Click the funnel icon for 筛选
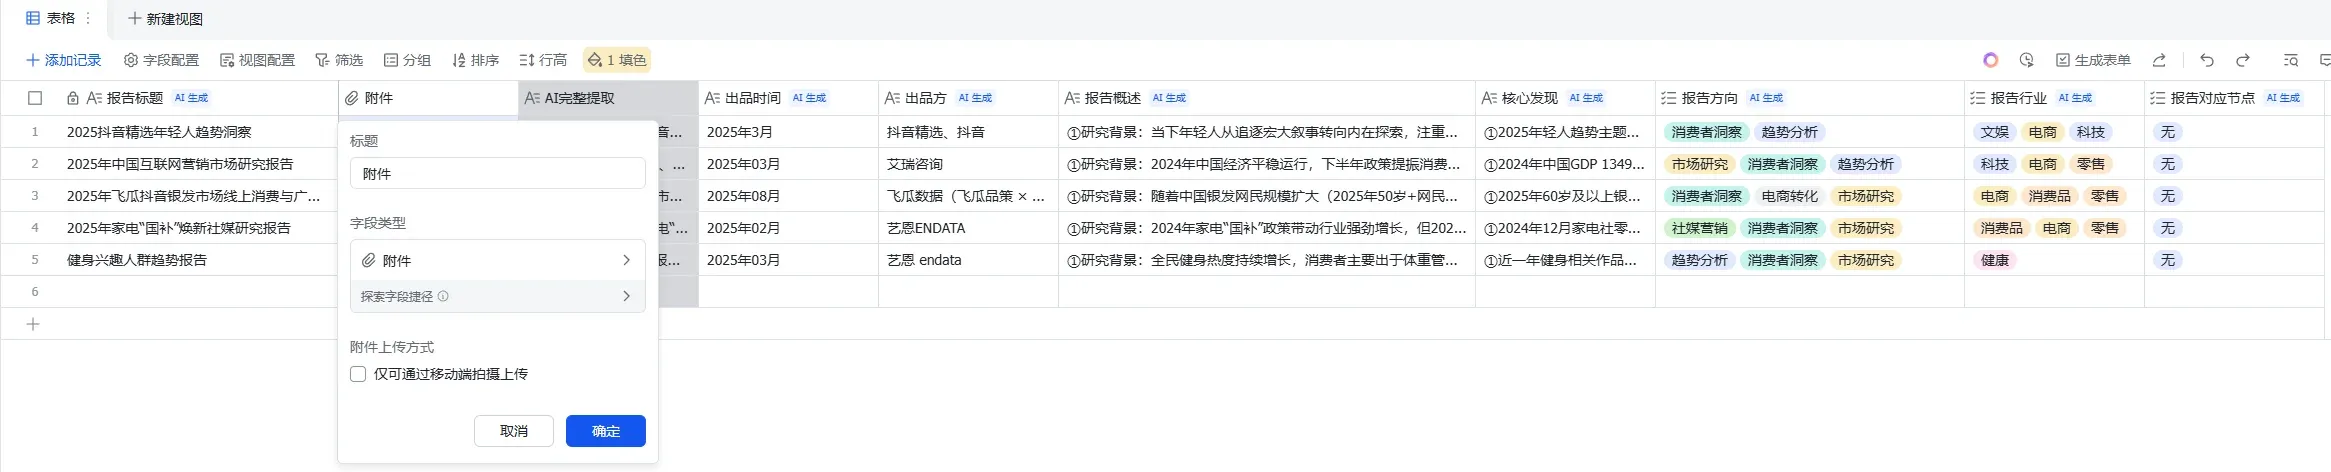The width and height of the screenshot is (2331, 472). point(322,60)
